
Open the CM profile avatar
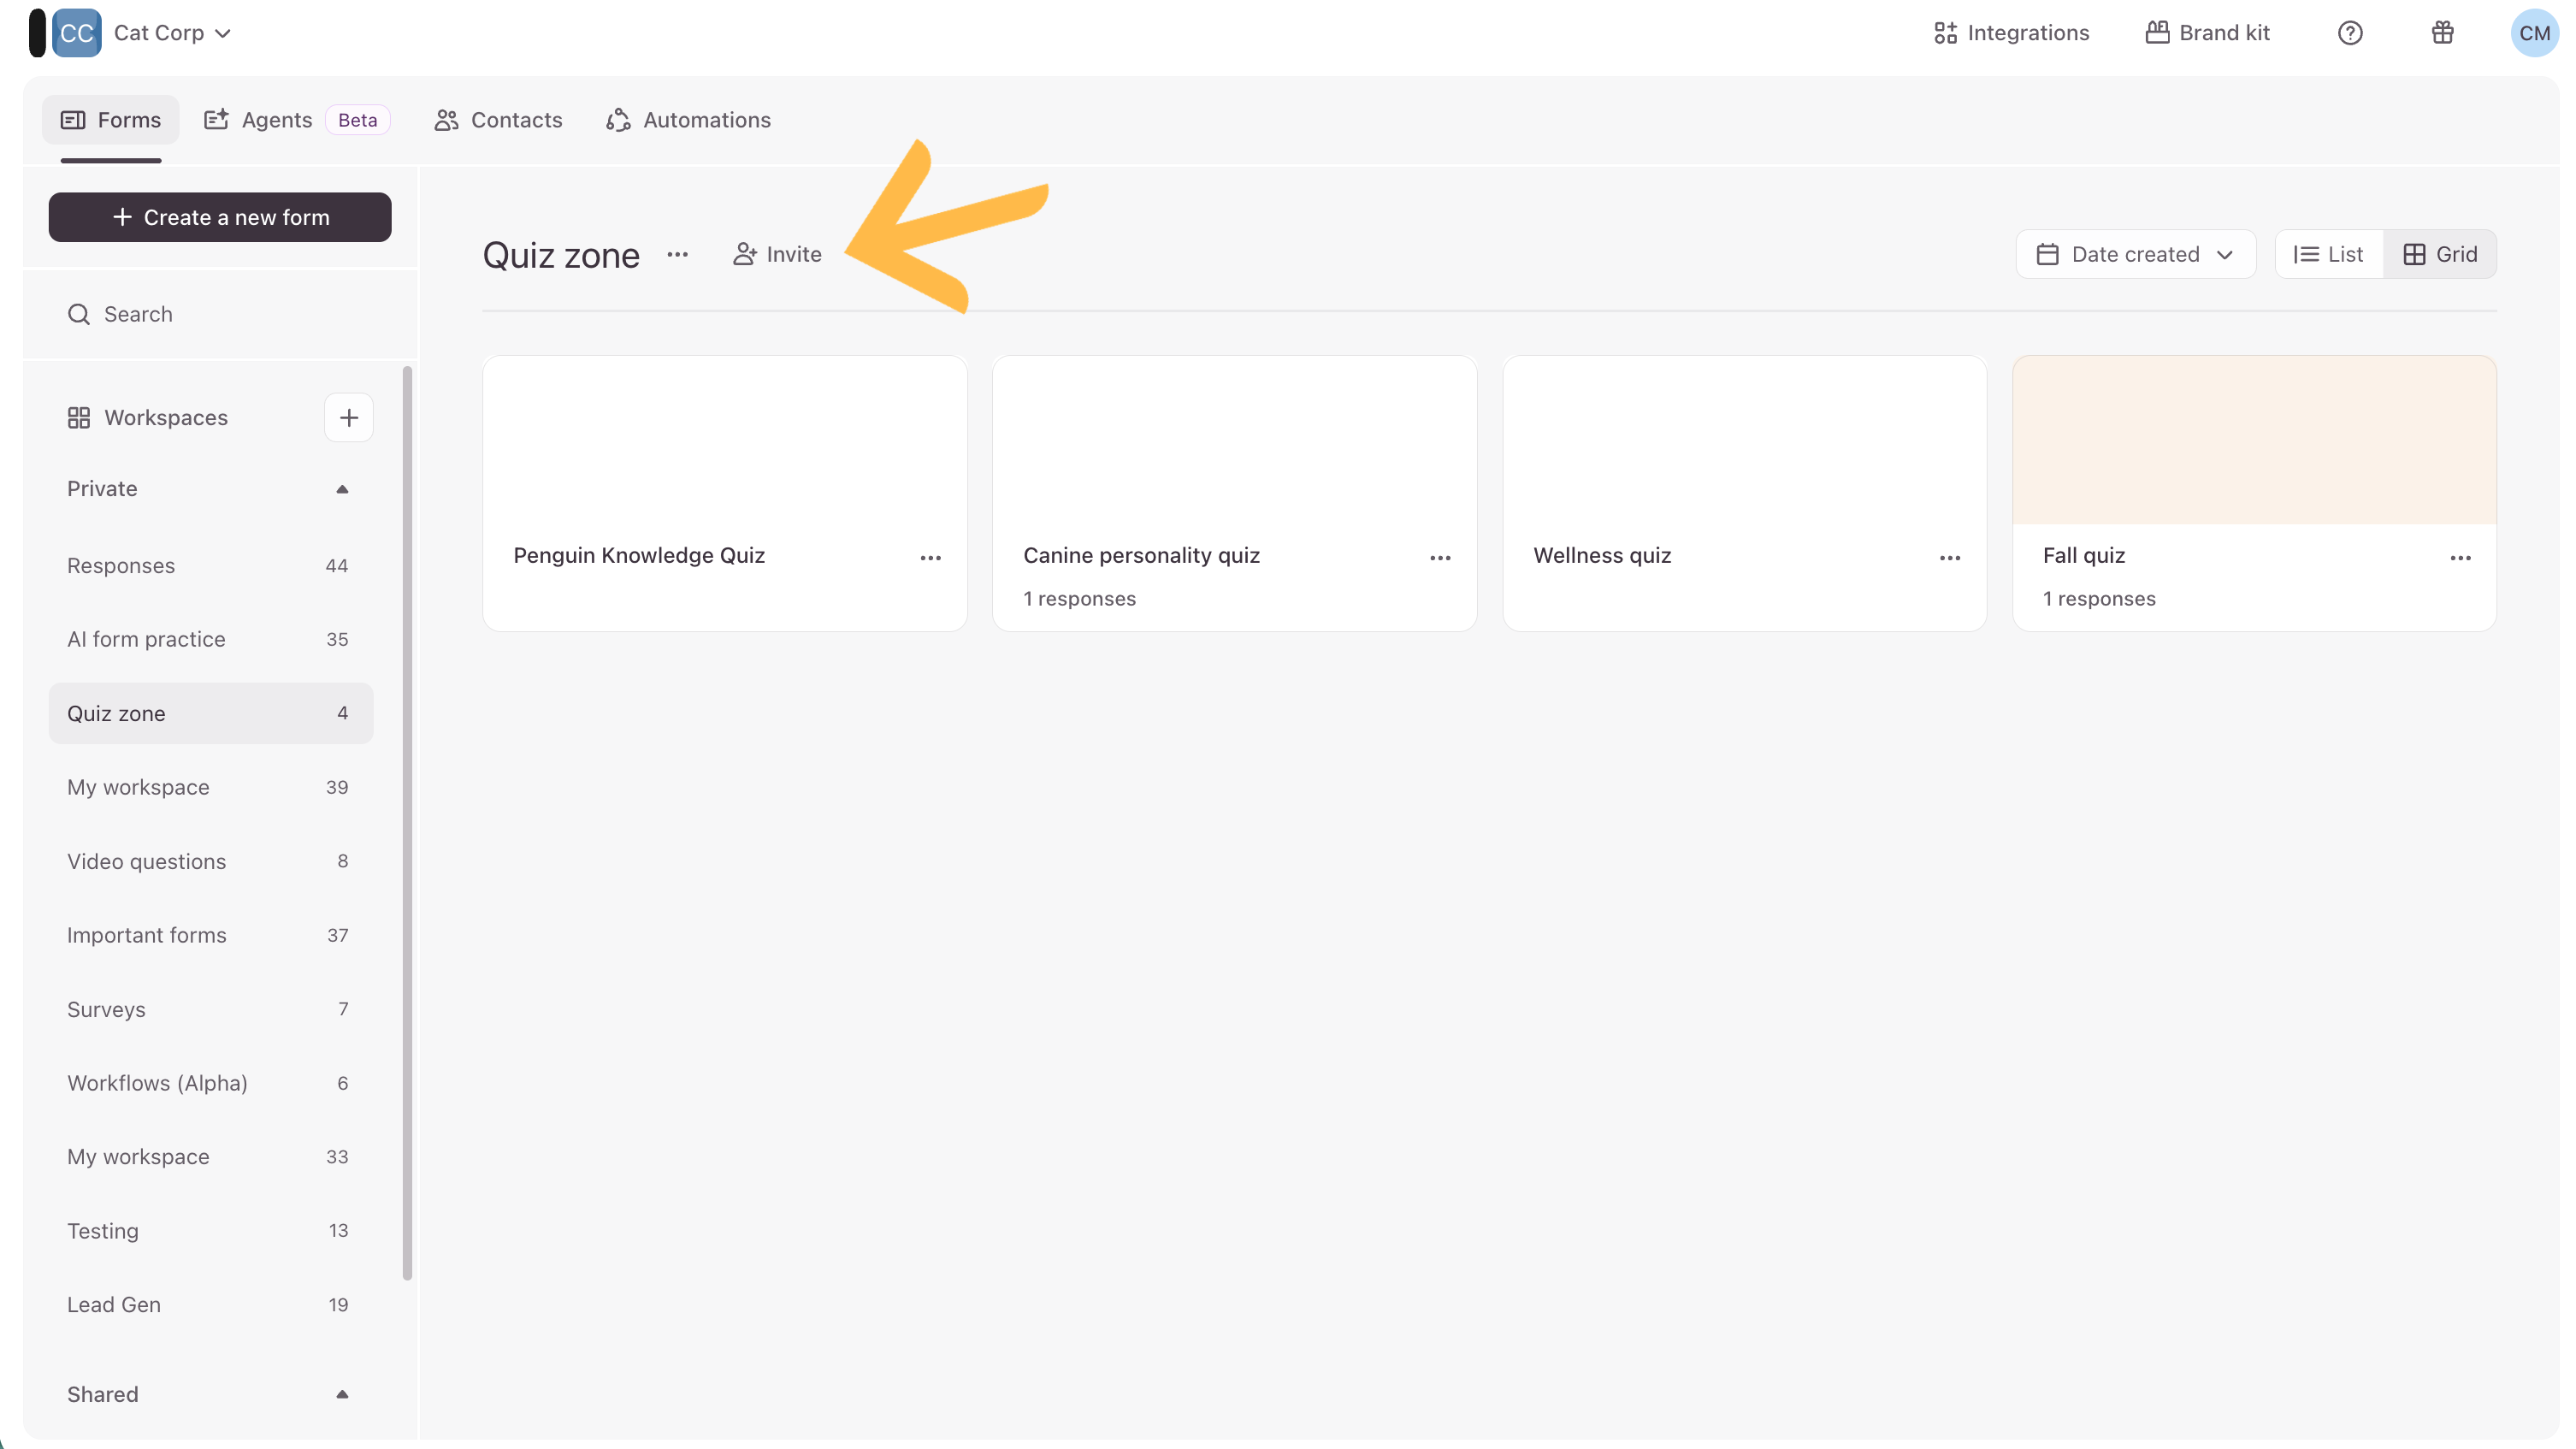click(2533, 33)
